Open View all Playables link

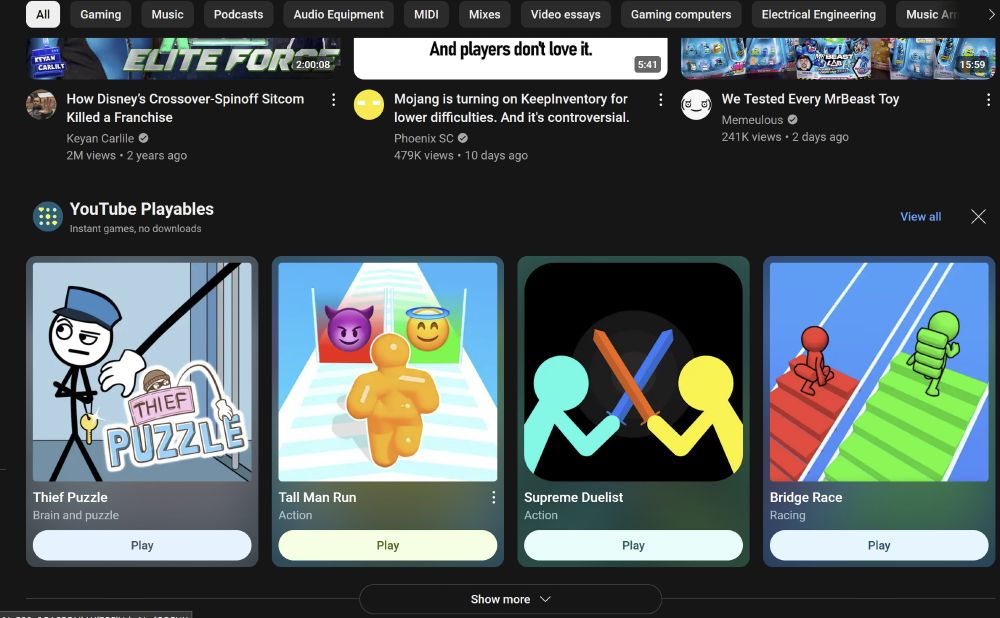(x=920, y=217)
